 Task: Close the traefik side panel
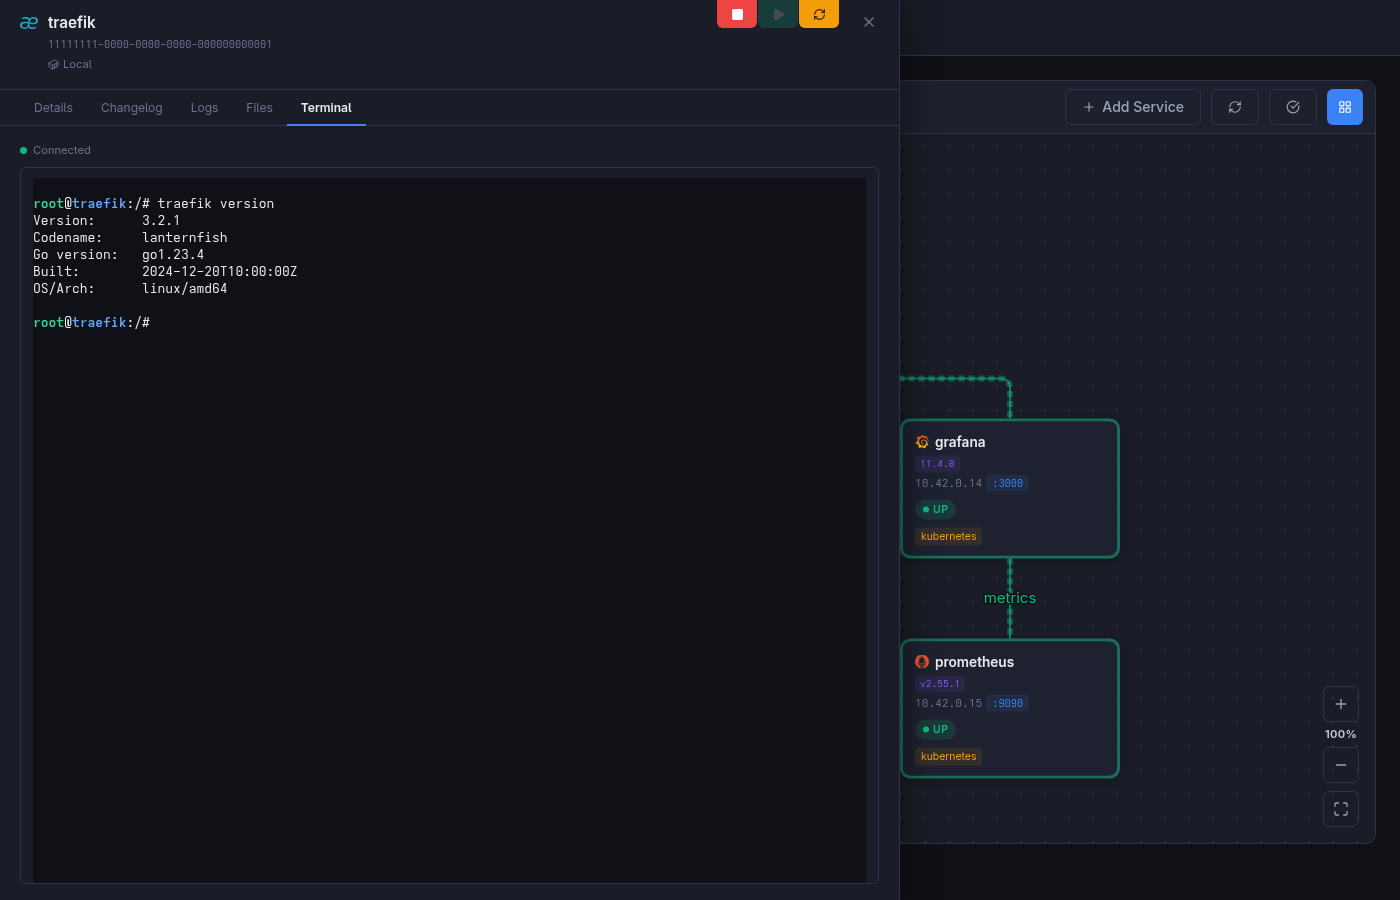[x=869, y=22]
